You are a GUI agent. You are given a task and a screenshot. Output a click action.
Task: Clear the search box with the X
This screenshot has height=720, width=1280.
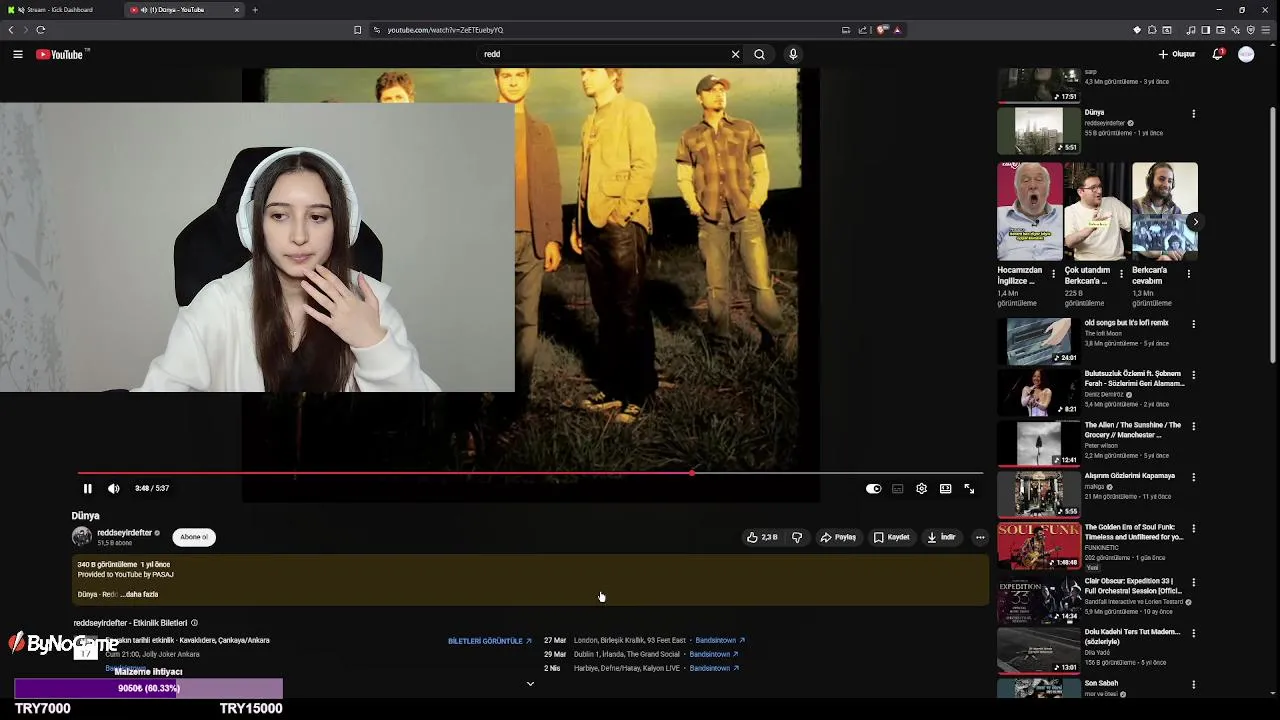click(x=735, y=54)
